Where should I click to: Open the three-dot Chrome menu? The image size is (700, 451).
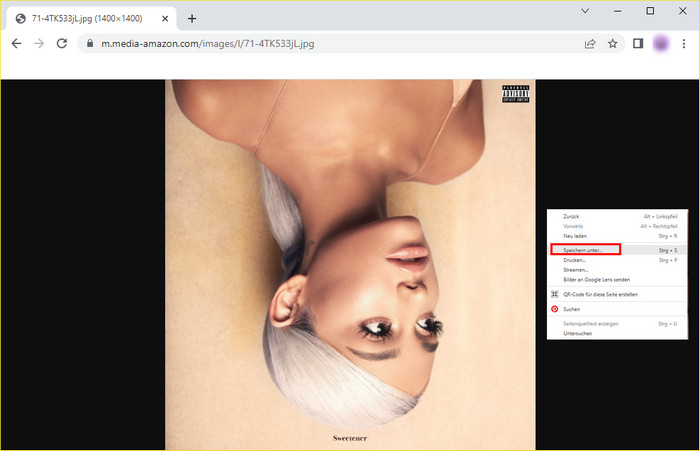[683, 43]
